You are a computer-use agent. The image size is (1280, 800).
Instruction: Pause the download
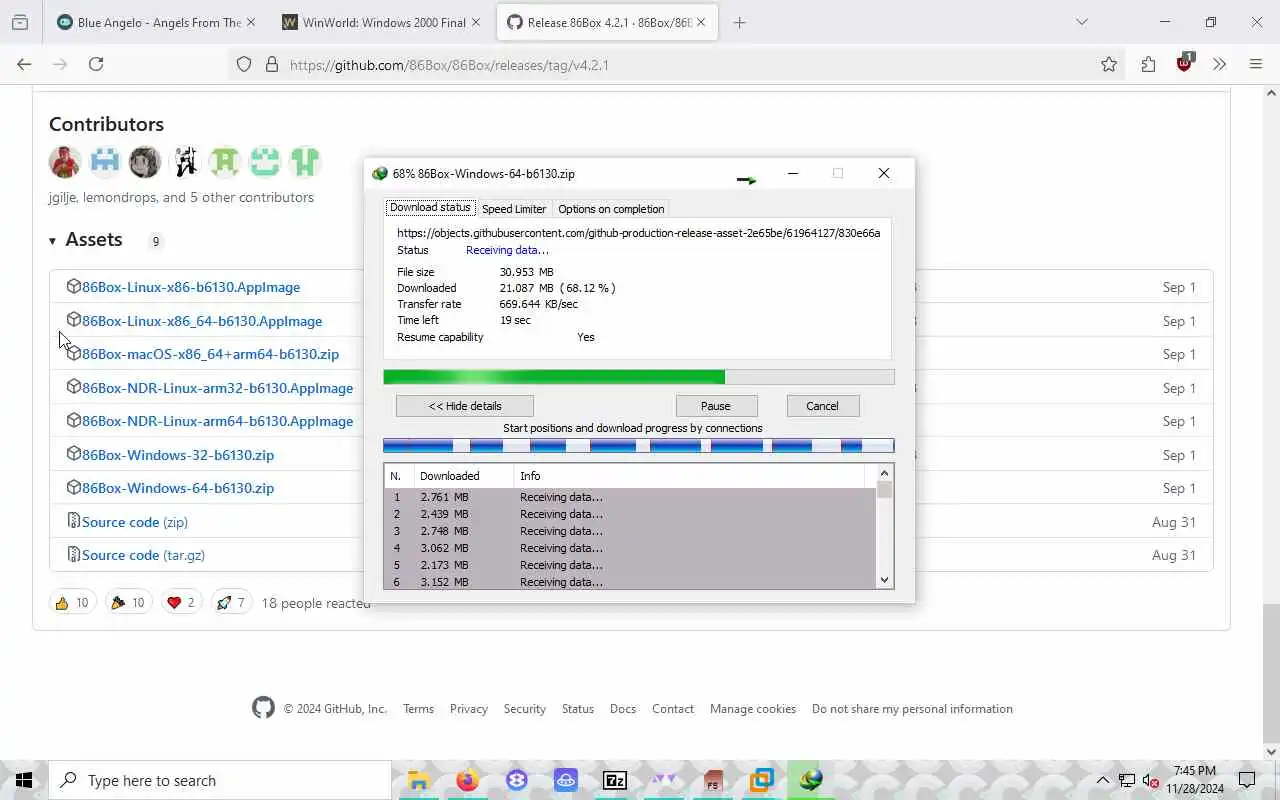[716, 406]
